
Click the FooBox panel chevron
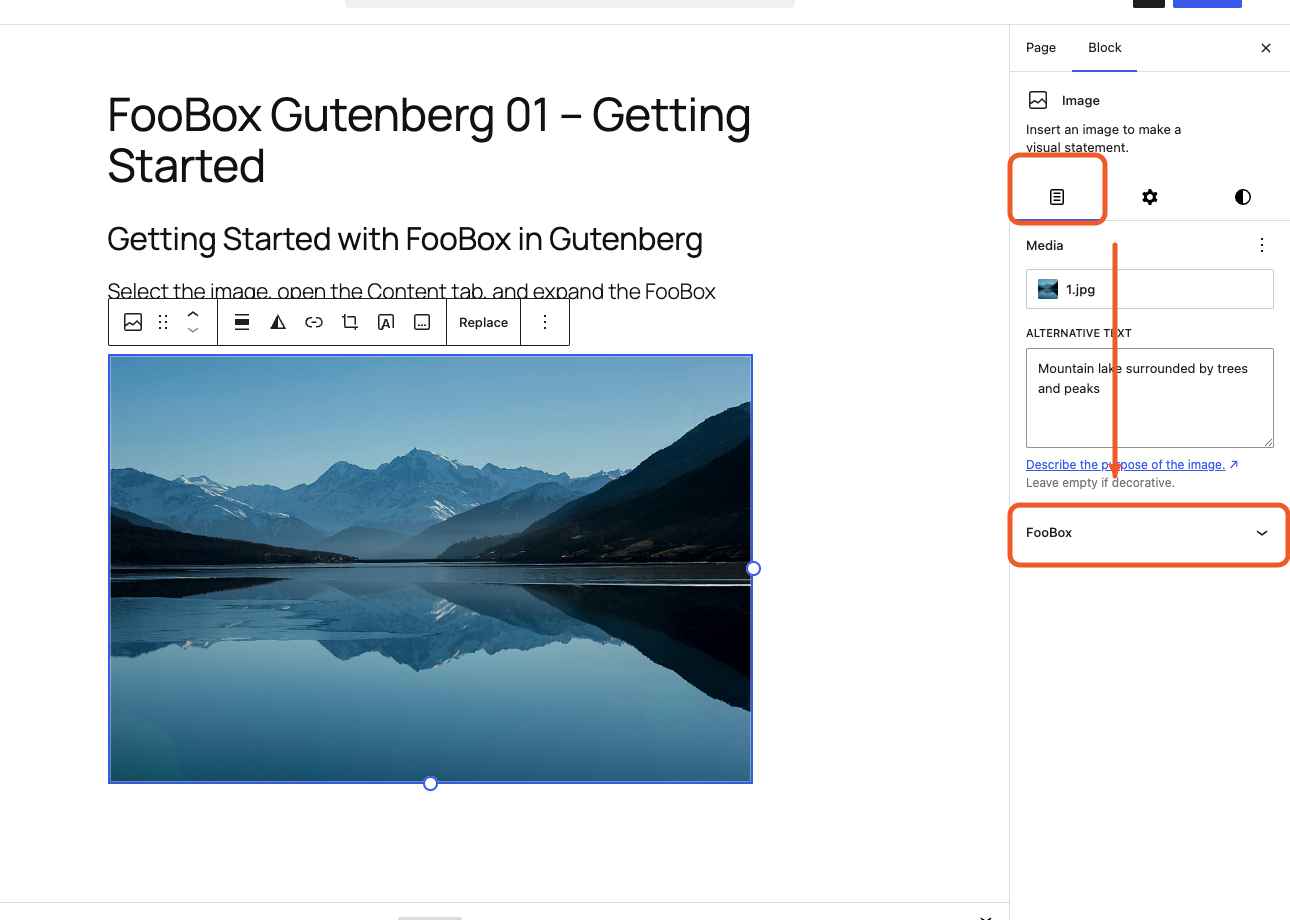1262,533
